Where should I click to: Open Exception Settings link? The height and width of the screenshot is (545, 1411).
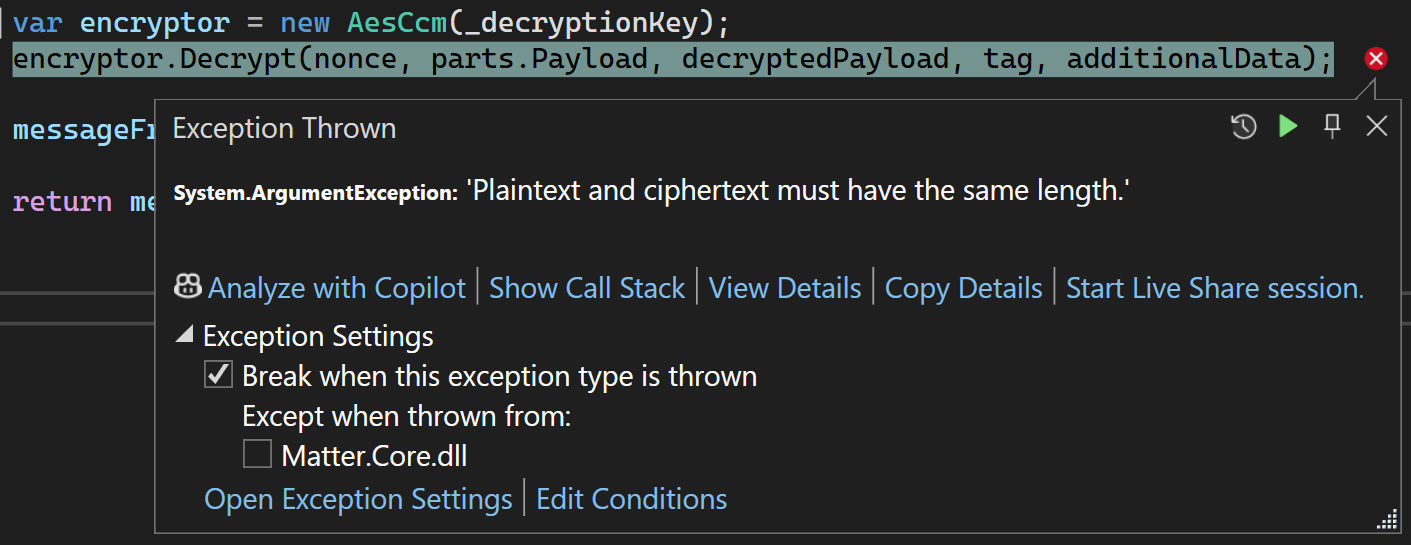click(x=358, y=498)
